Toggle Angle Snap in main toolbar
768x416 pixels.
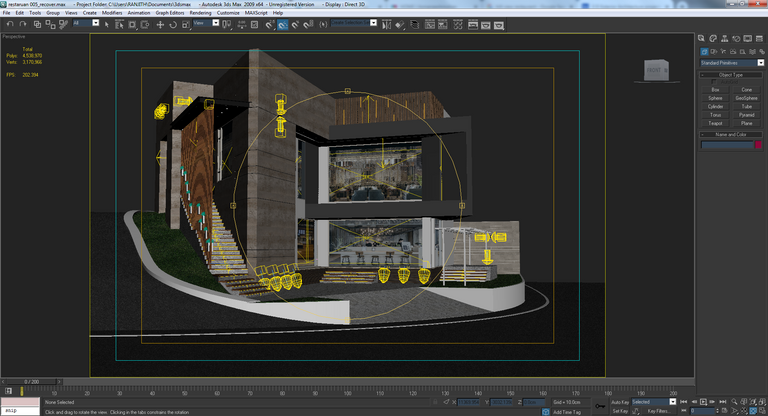(283, 24)
